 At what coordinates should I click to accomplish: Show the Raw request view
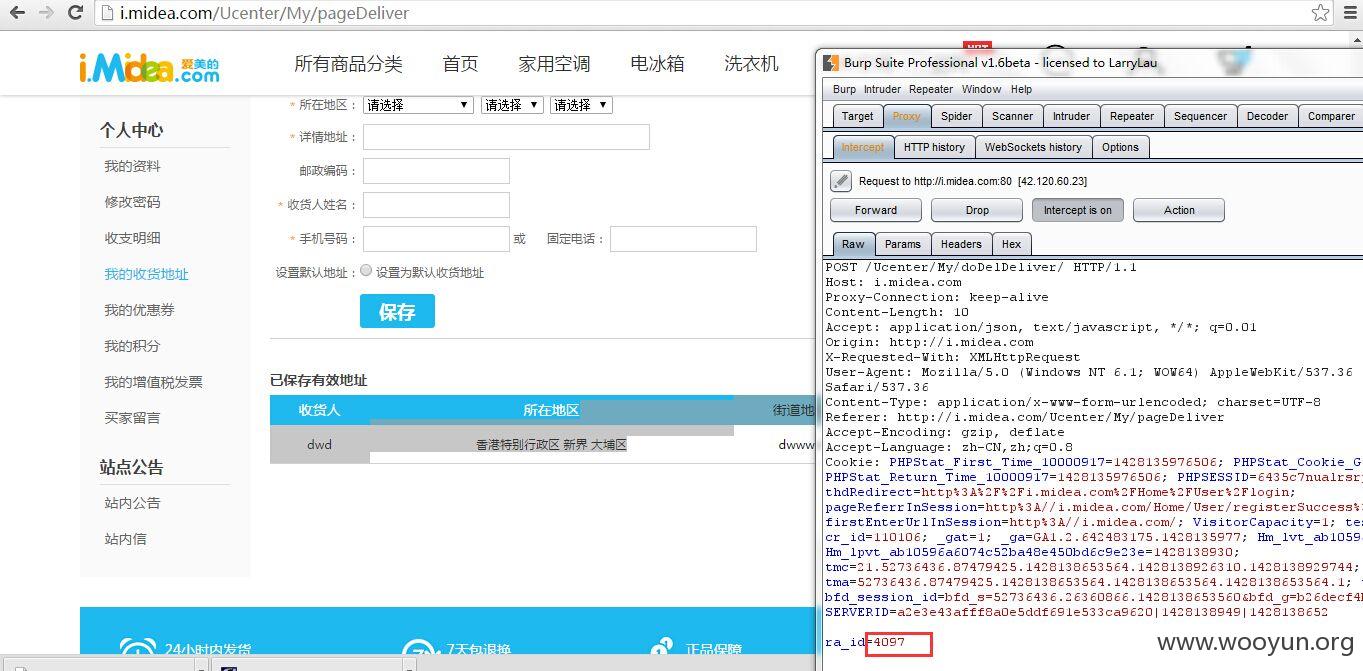point(853,244)
